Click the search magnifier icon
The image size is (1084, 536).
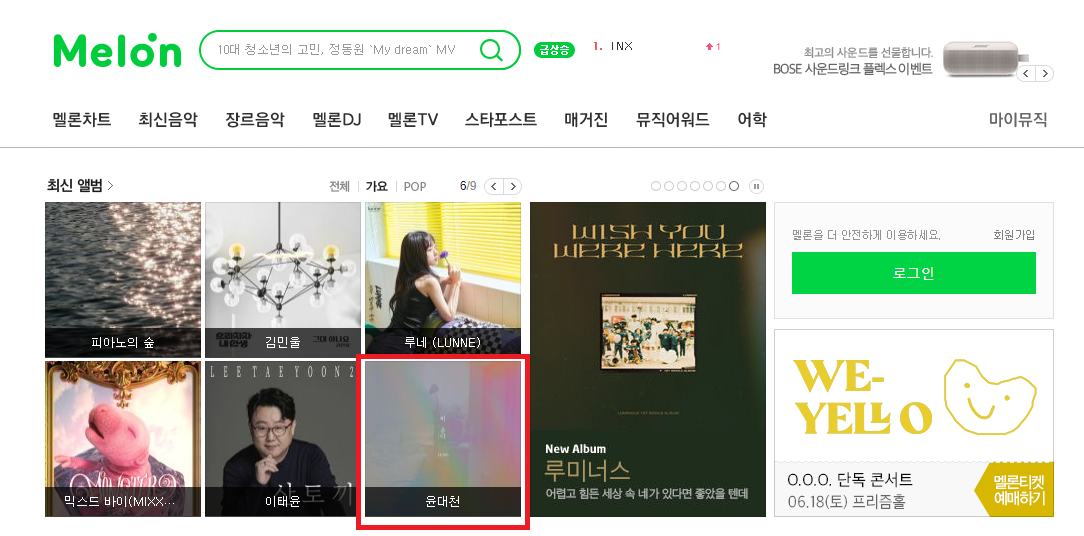pyautogui.click(x=491, y=50)
